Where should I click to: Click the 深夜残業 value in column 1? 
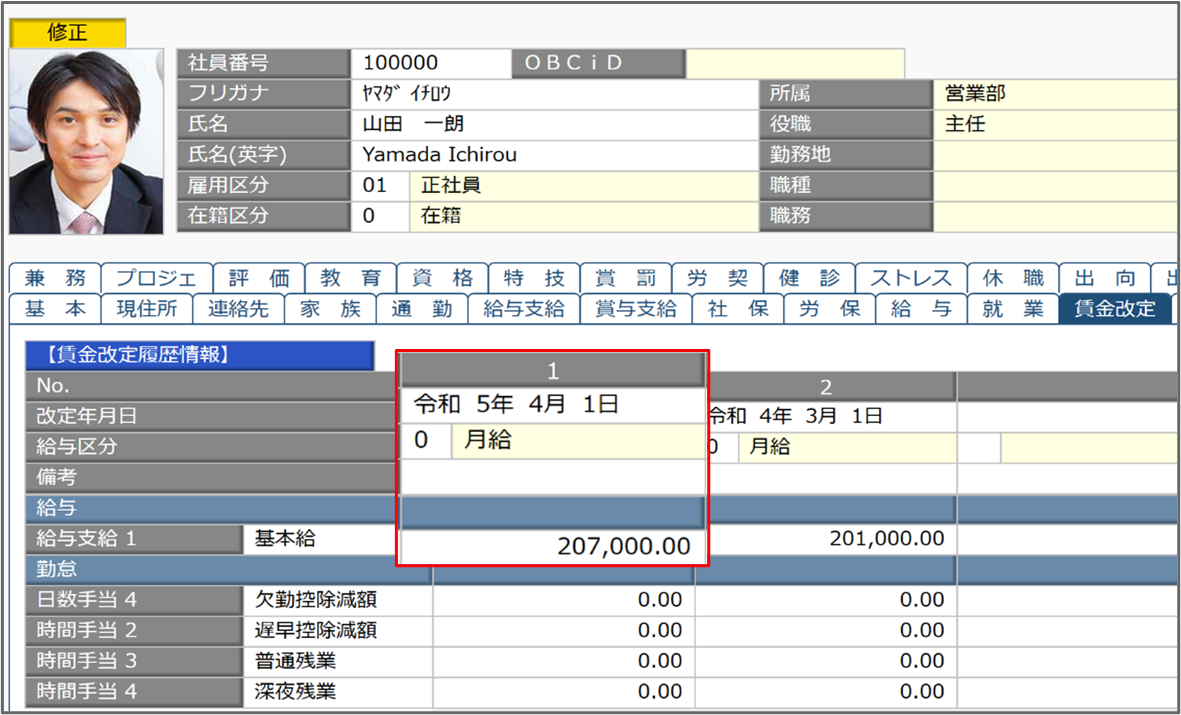tap(563, 692)
